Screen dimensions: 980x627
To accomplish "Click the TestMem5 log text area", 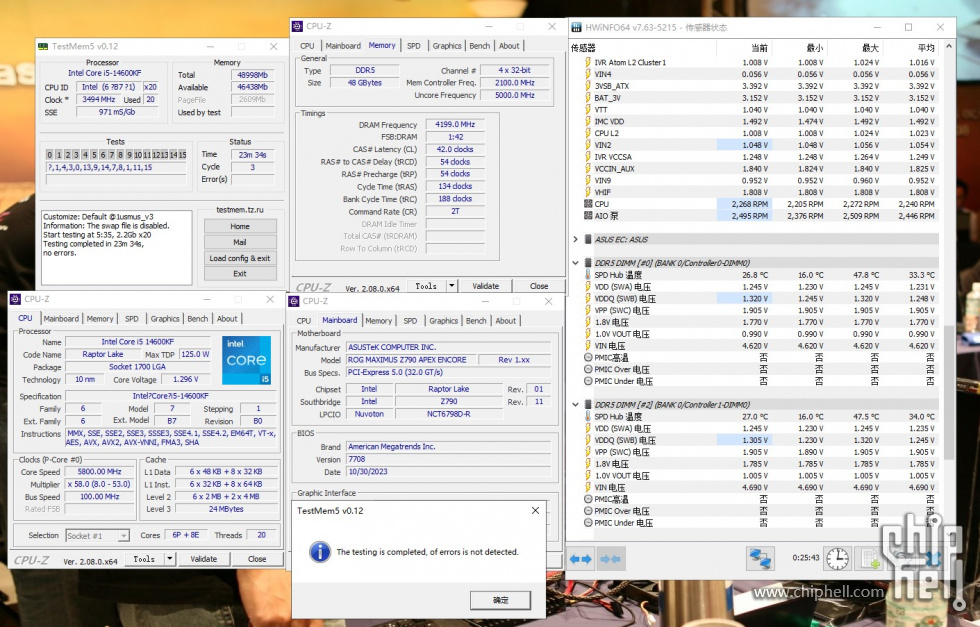I will click(x=116, y=247).
